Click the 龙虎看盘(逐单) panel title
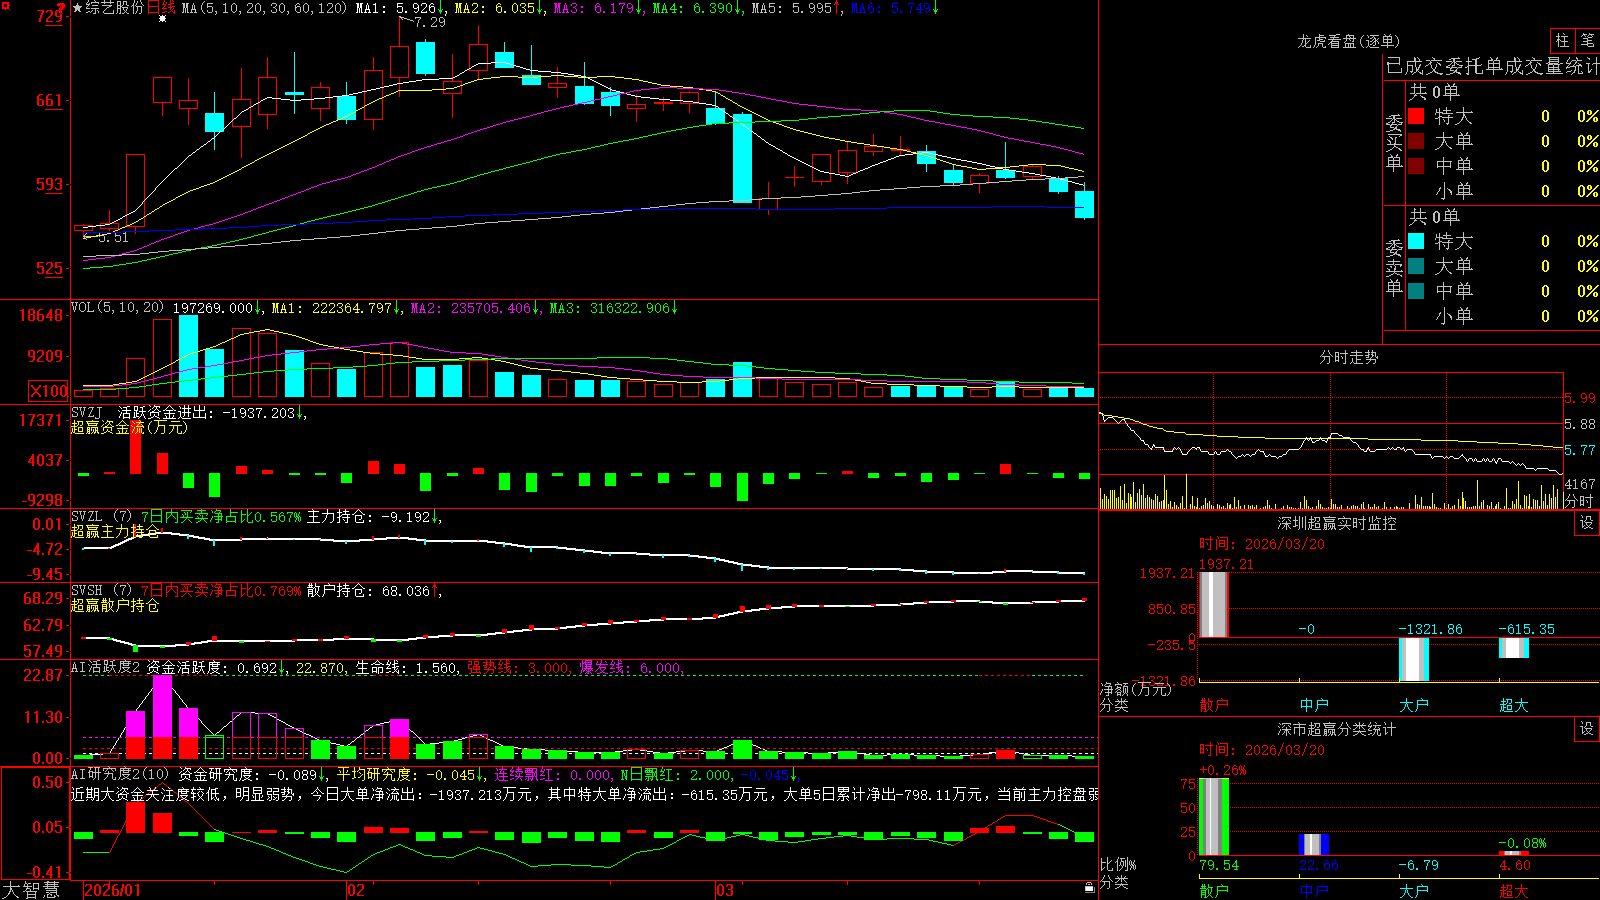The image size is (1600, 900). tap(1349, 41)
